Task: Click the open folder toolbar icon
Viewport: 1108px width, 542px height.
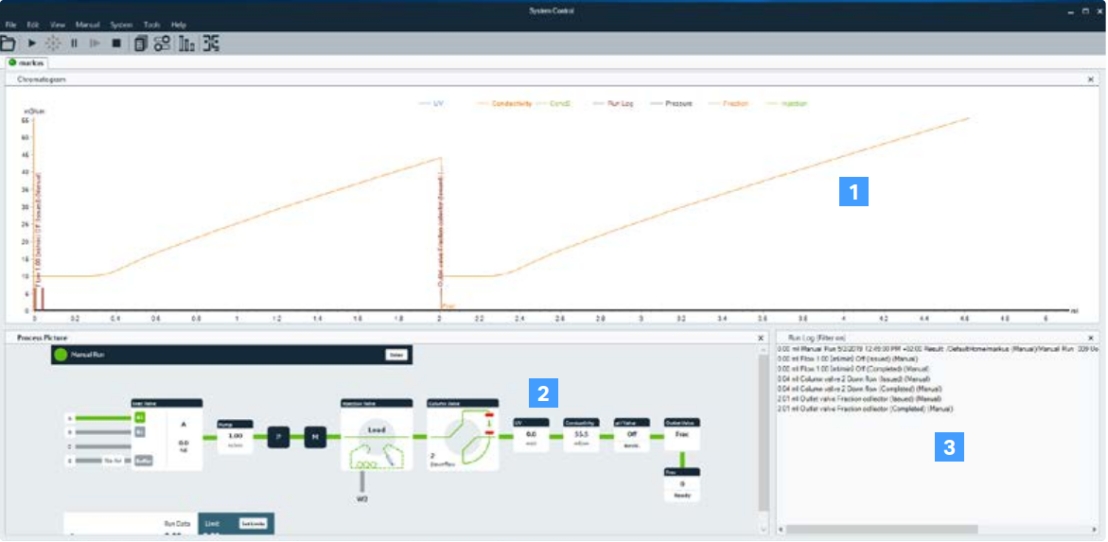Action: click(8, 43)
